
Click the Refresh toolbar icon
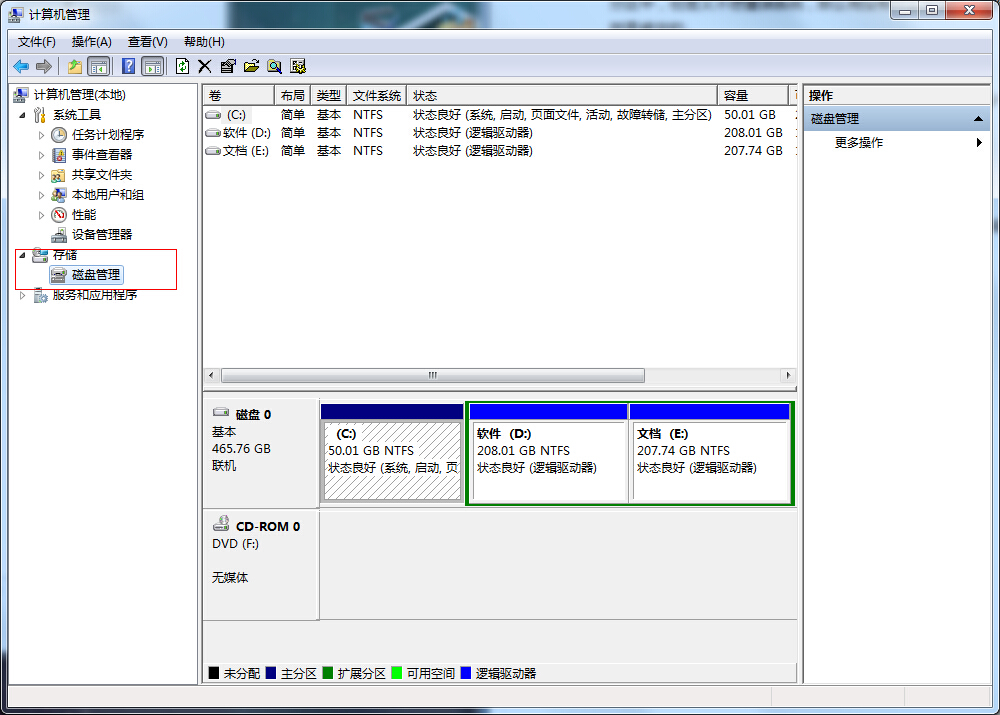click(182, 66)
